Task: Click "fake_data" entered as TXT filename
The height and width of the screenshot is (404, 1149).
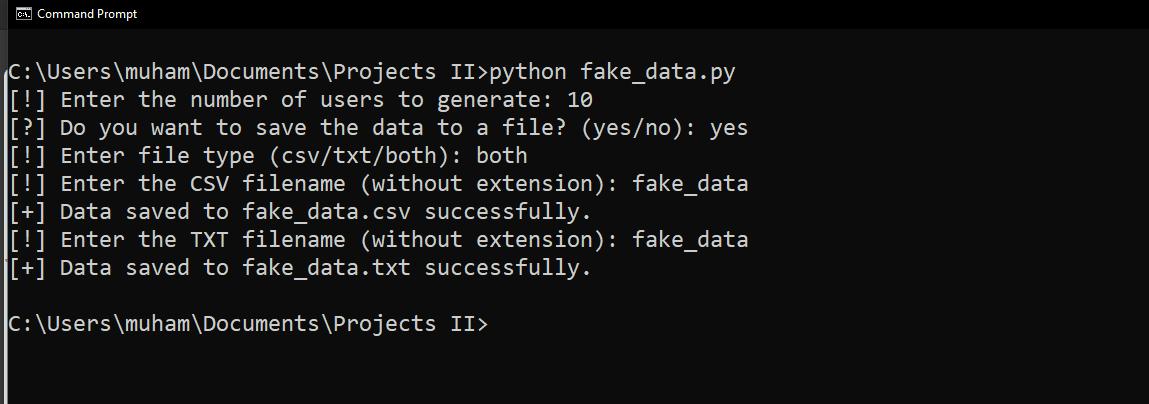Action: (x=690, y=240)
